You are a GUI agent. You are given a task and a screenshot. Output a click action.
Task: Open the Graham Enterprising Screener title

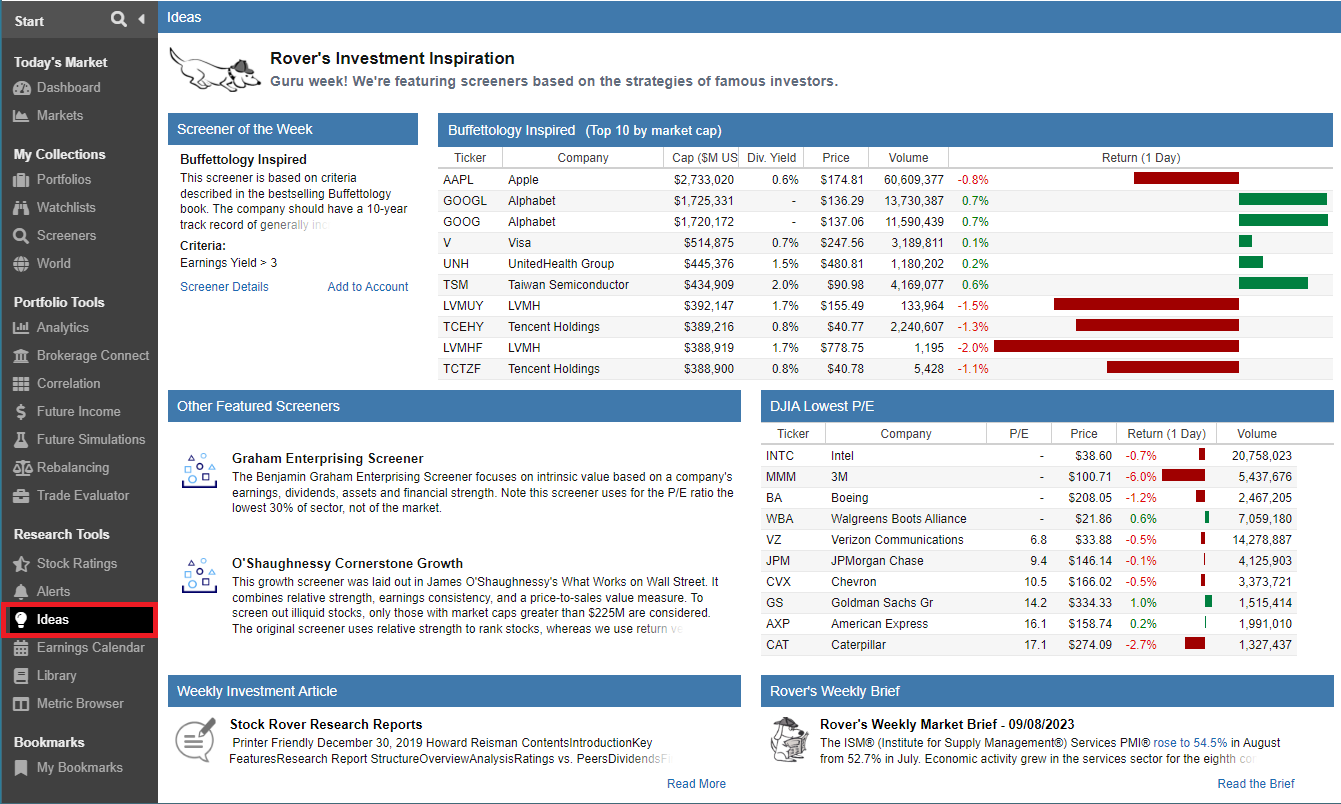(328, 459)
